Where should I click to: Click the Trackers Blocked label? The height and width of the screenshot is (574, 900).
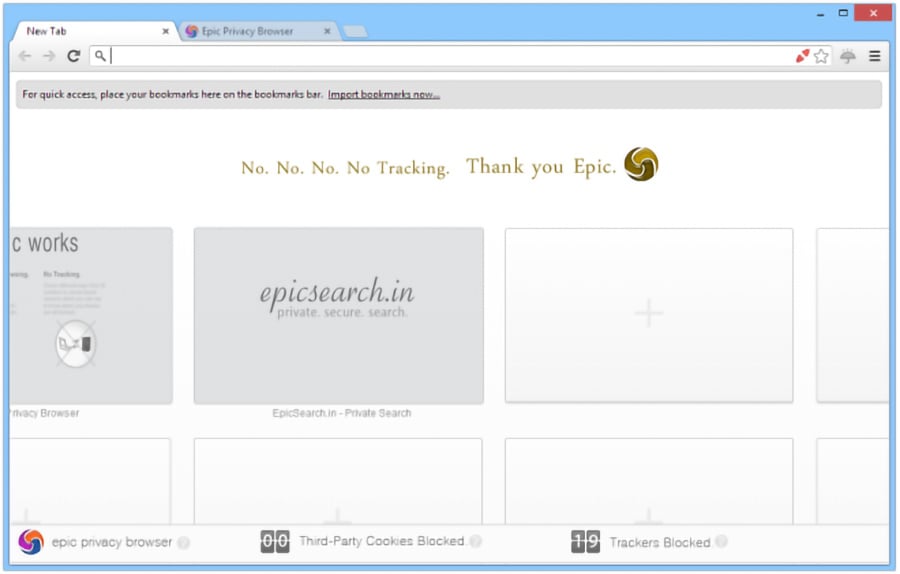click(660, 542)
